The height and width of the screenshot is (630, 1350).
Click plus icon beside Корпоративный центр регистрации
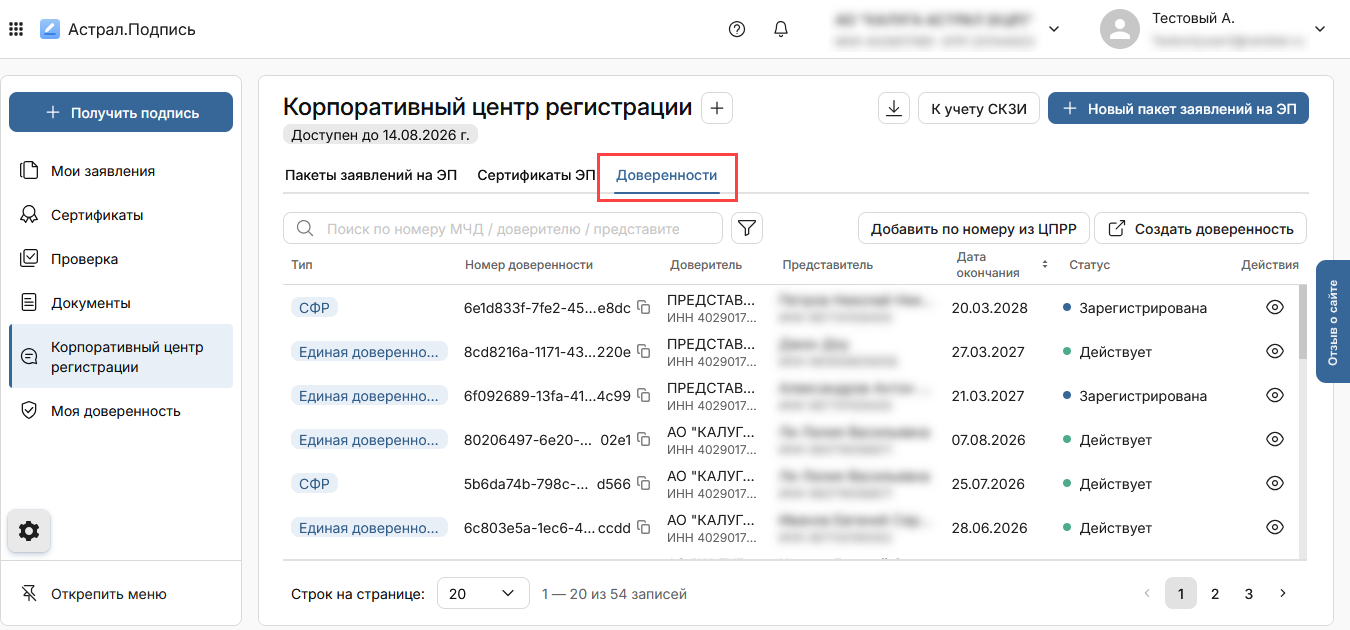click(x=717, y=108)
